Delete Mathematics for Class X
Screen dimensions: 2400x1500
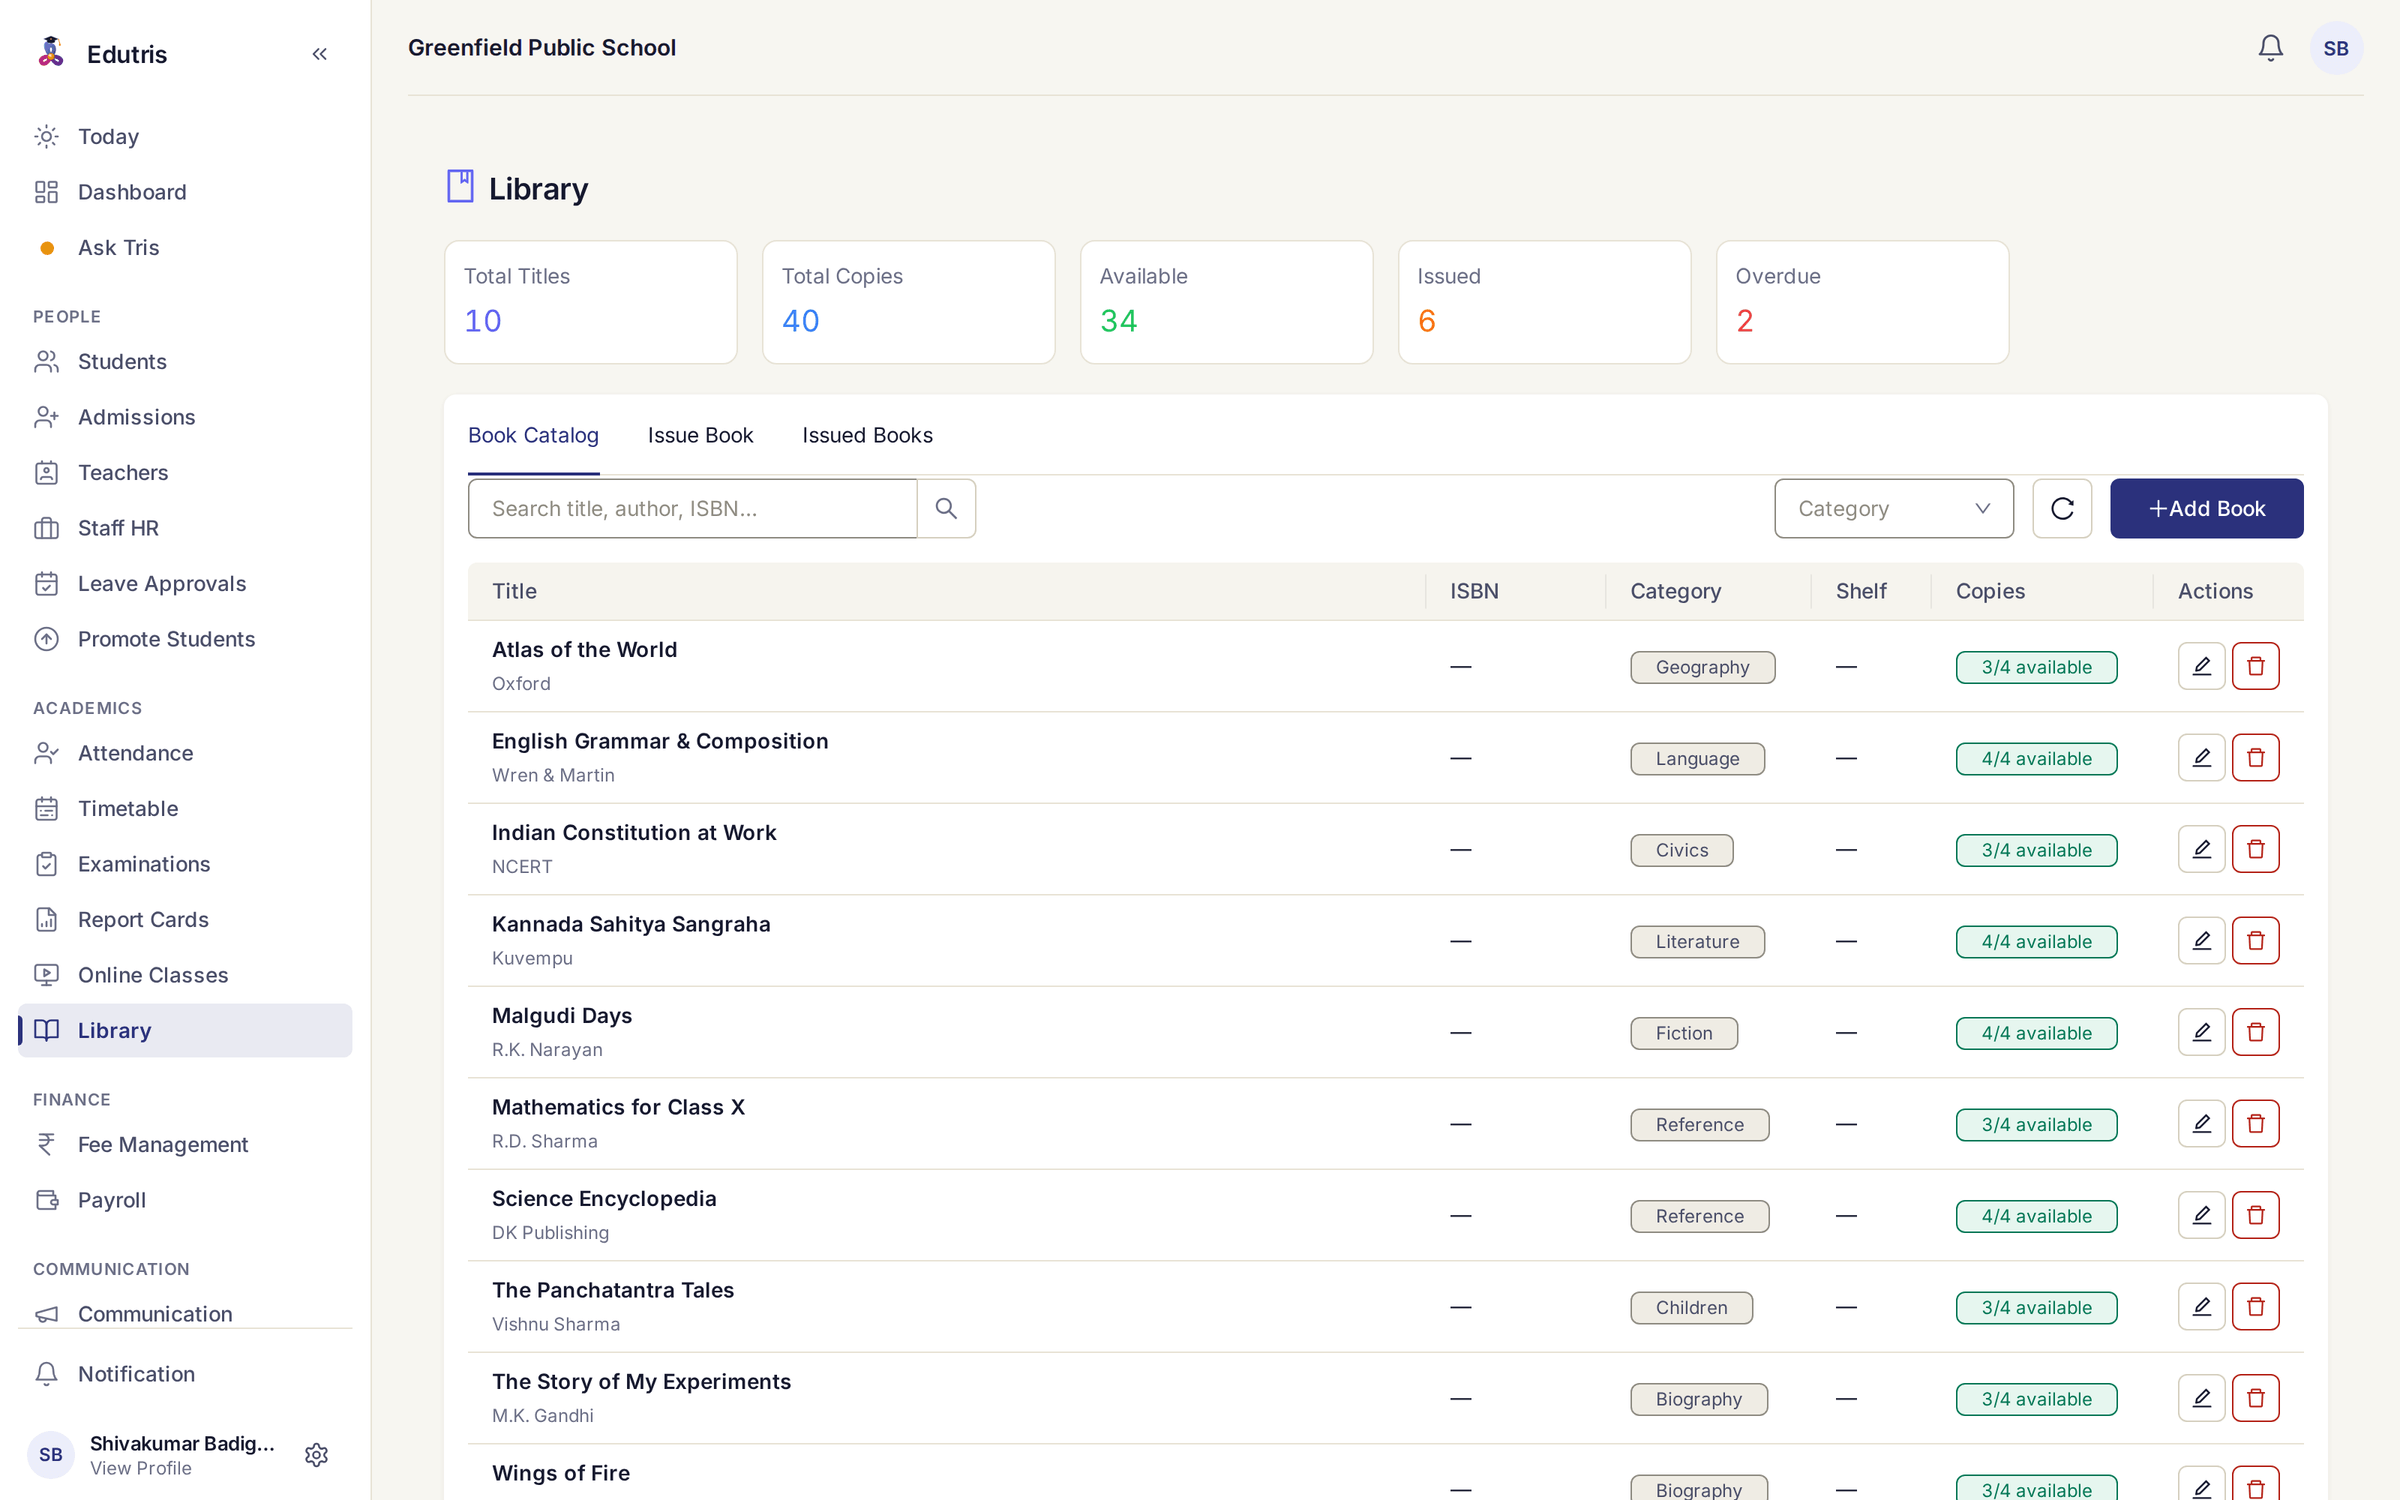(2255, 1124)
